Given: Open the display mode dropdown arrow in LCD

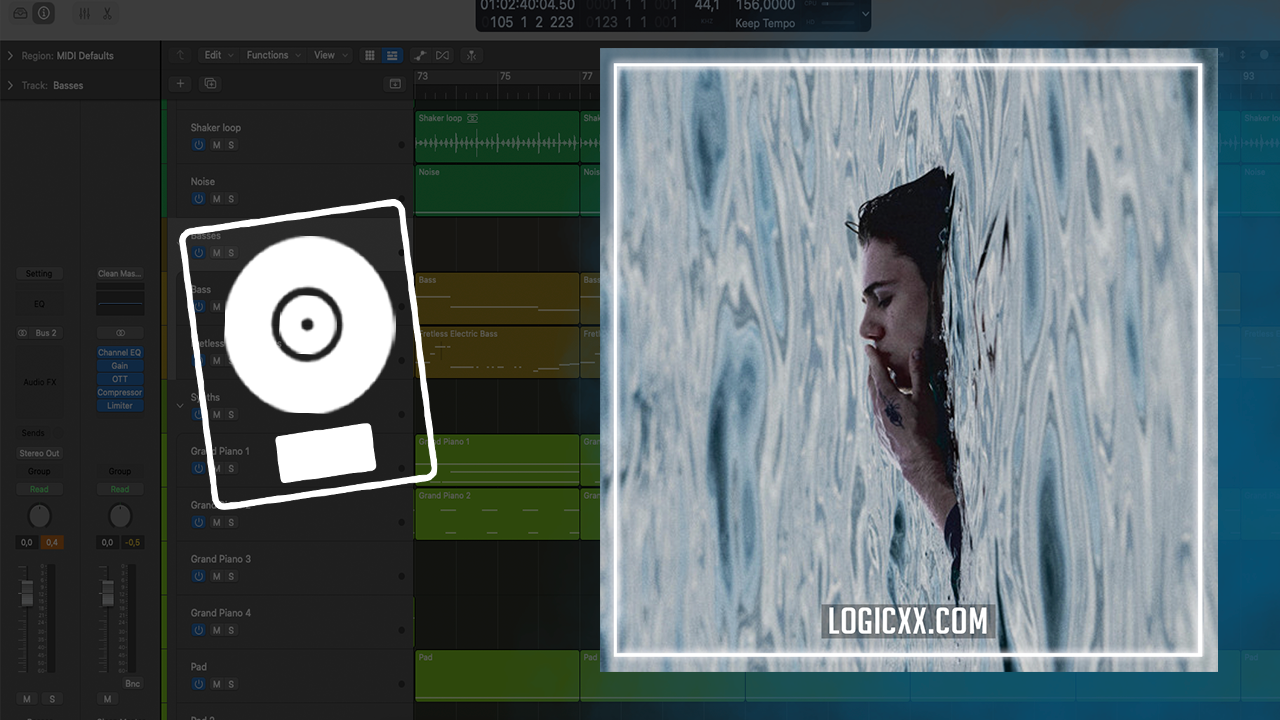Looking at the screenshot, I should click(x=865, y=14).
